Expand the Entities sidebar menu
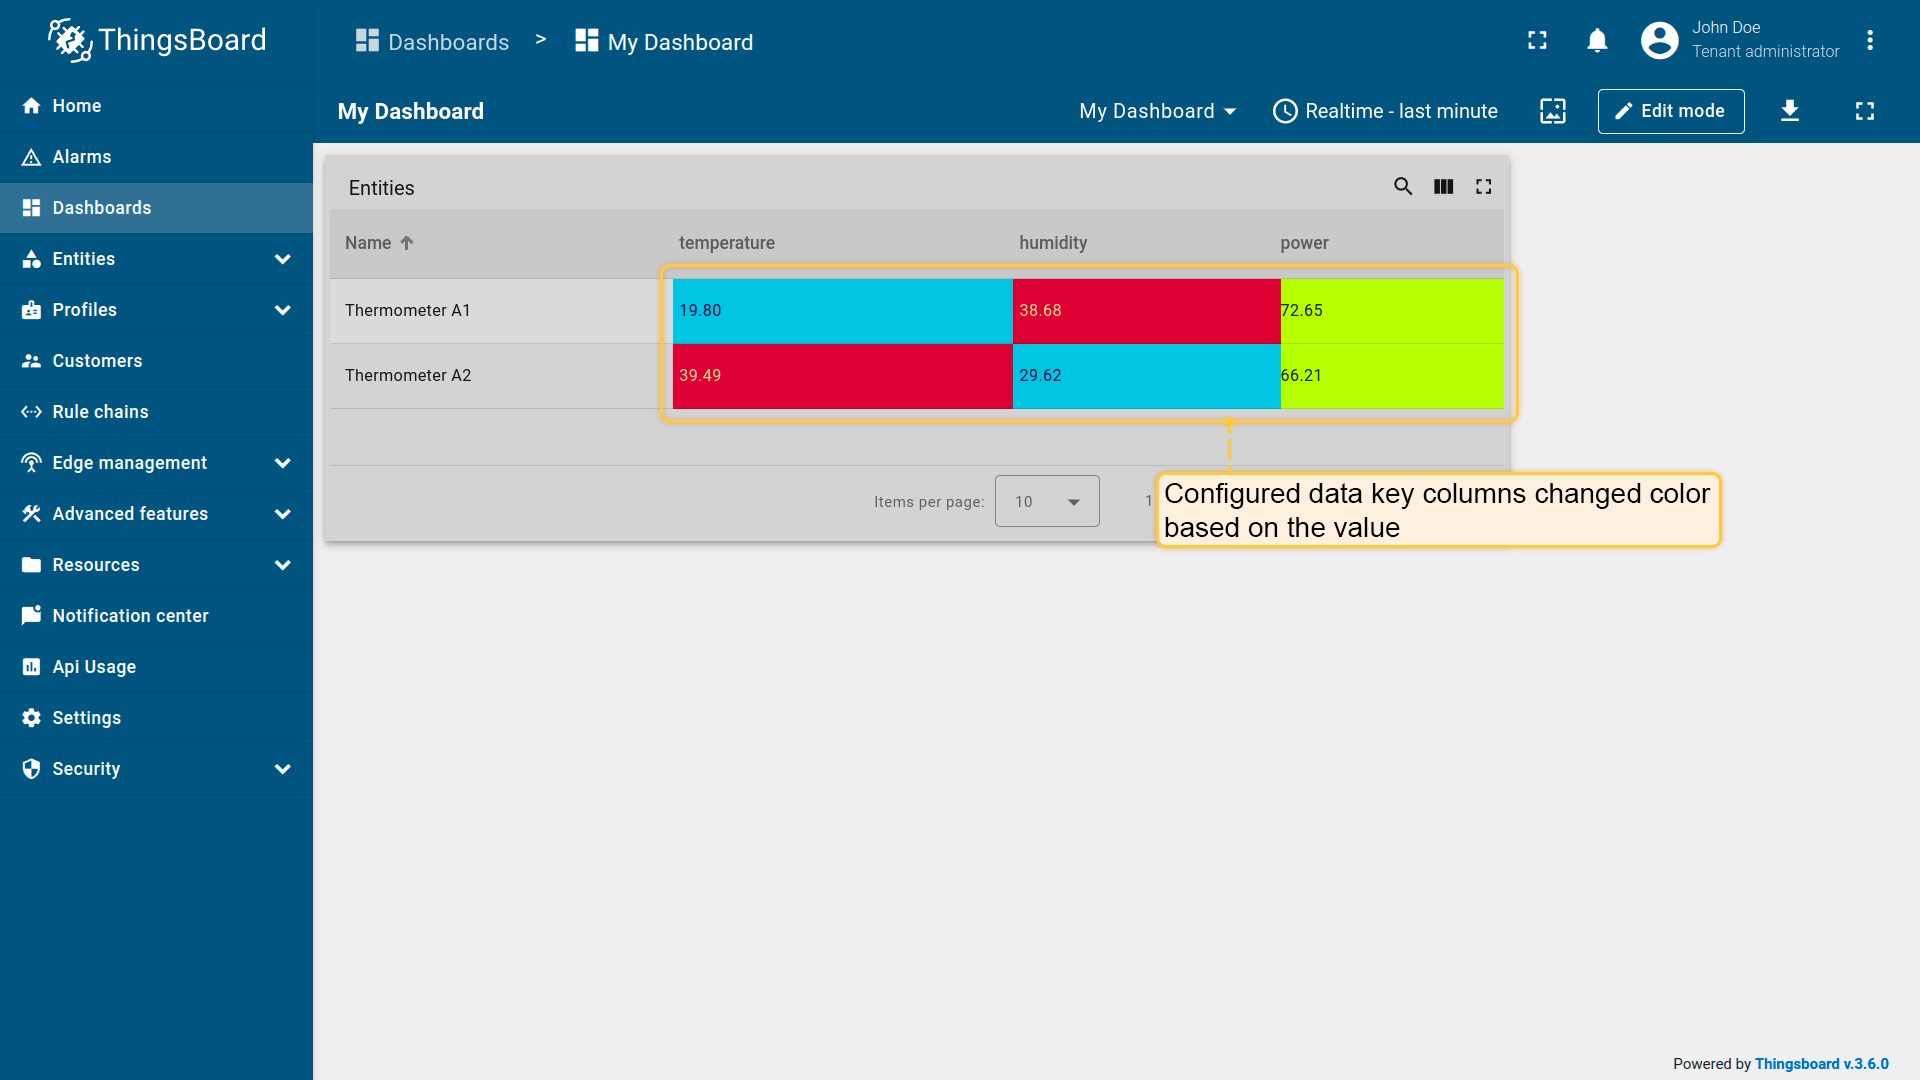This screenshot has width=1920, height=1080. (x=282, y=259)
